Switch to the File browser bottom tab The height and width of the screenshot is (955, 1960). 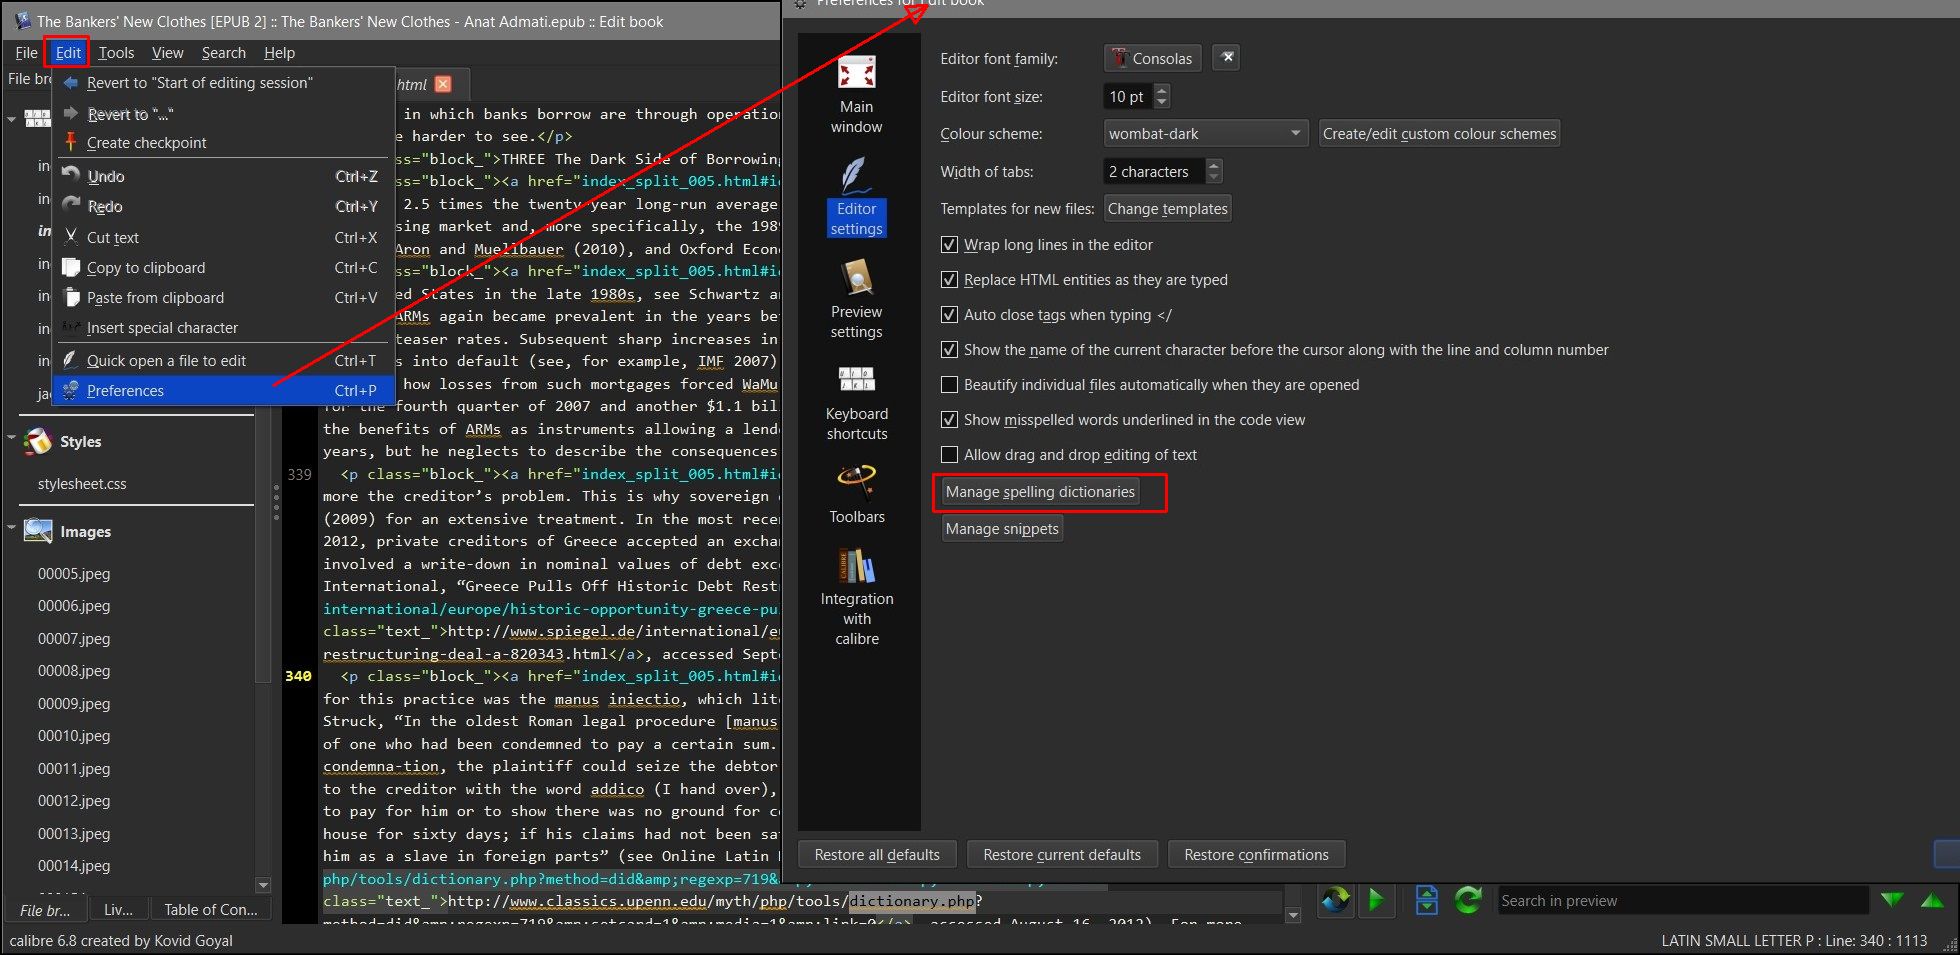45,910
